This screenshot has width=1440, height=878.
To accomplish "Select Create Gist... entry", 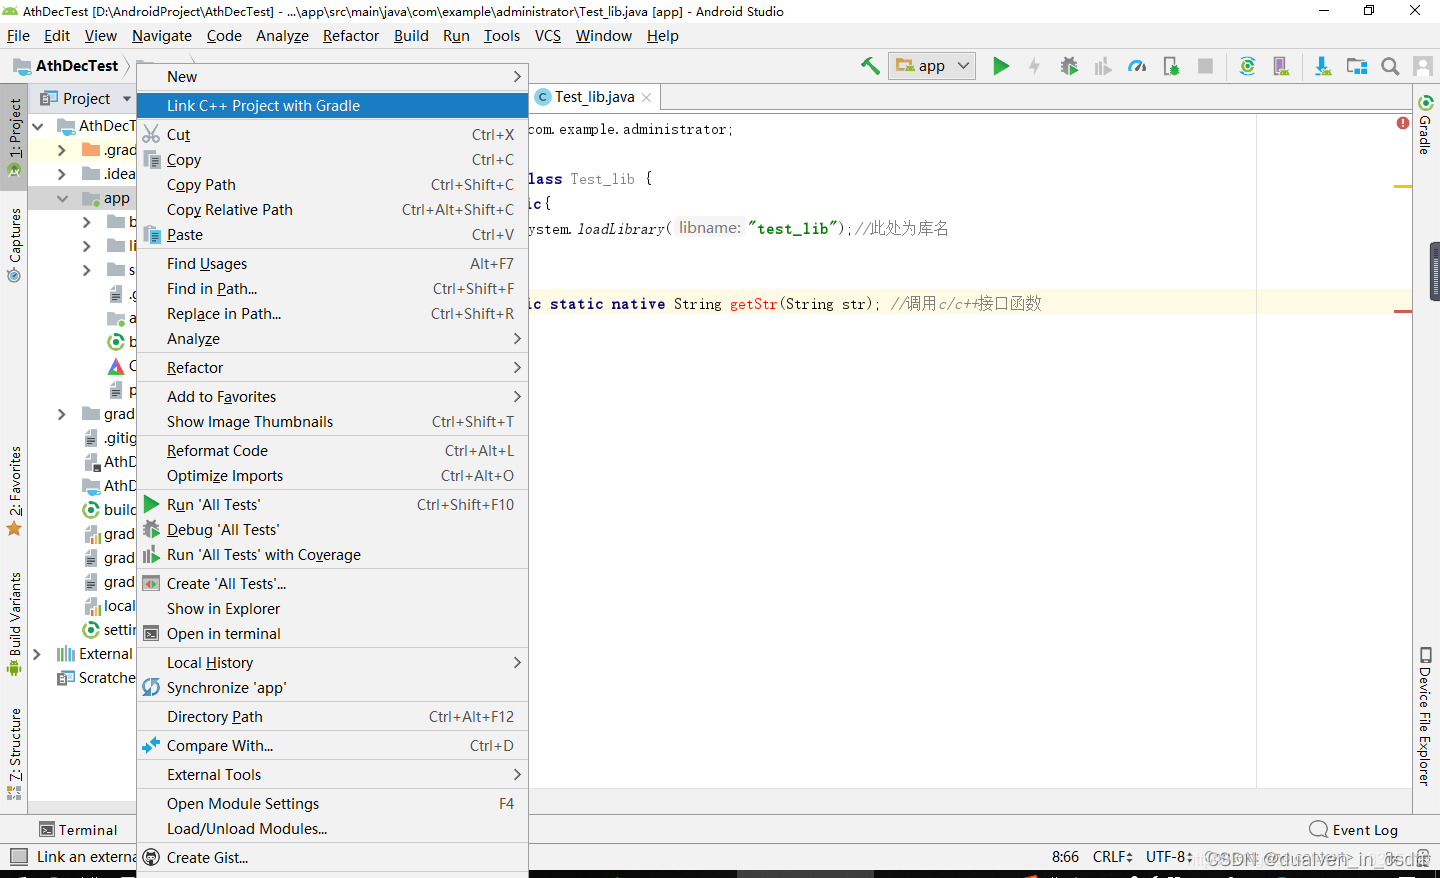I will [332, 858].
